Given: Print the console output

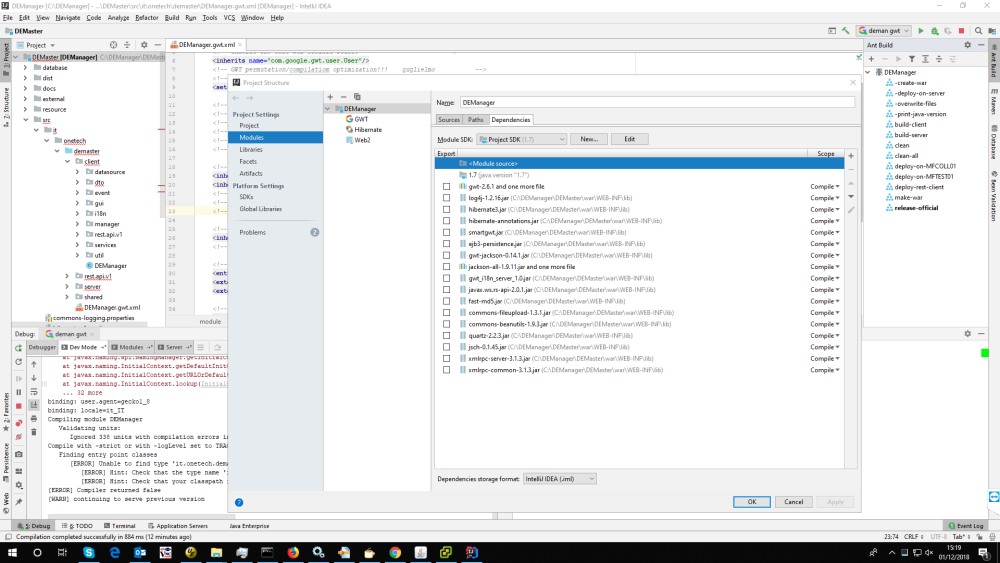Looking at the screenshot, I should point(34,419).
